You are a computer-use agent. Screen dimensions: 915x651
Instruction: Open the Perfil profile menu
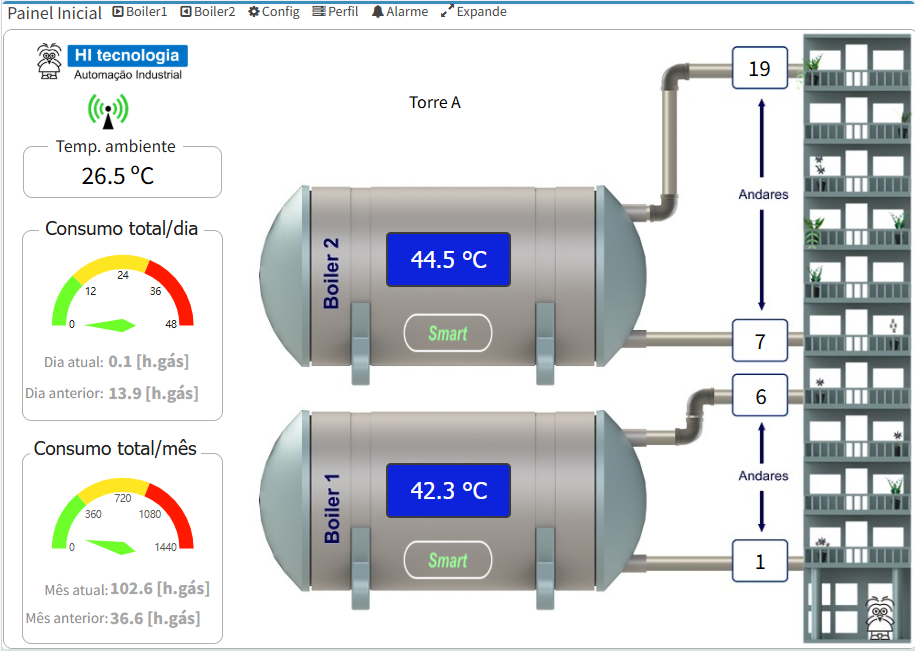[335, 12]
